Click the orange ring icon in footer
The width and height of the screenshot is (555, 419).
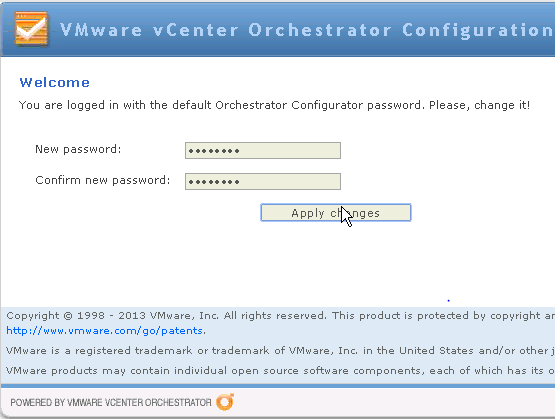(225, 402)
